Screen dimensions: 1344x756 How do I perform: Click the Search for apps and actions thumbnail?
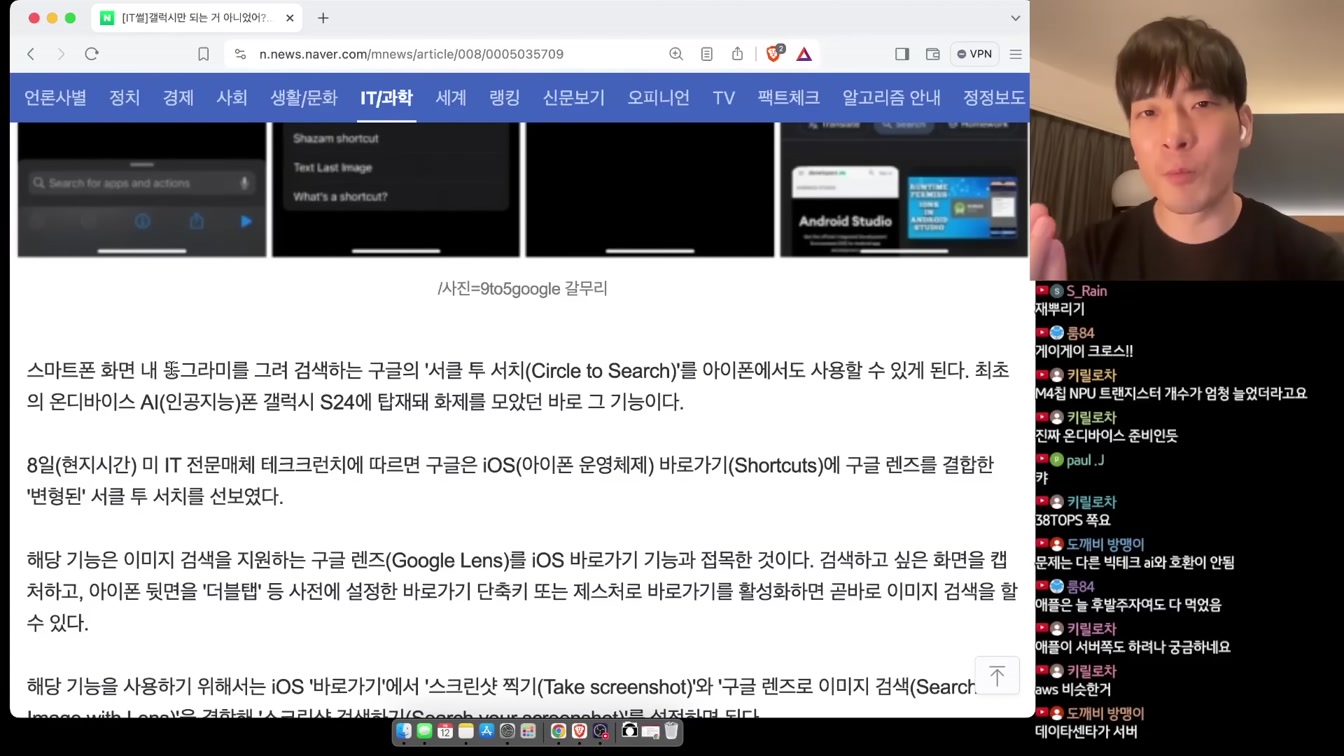coord(142,189)
